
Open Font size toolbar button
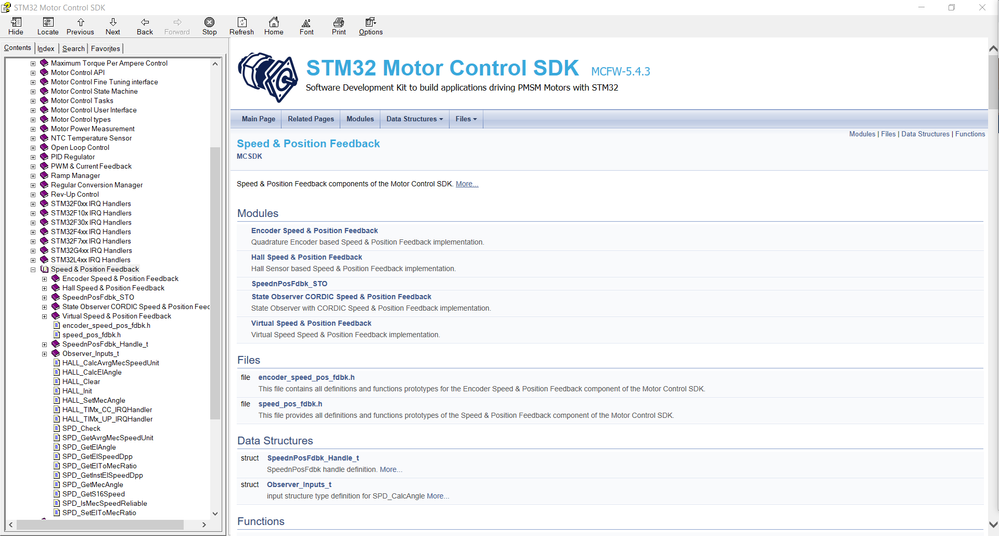point(306,26)
